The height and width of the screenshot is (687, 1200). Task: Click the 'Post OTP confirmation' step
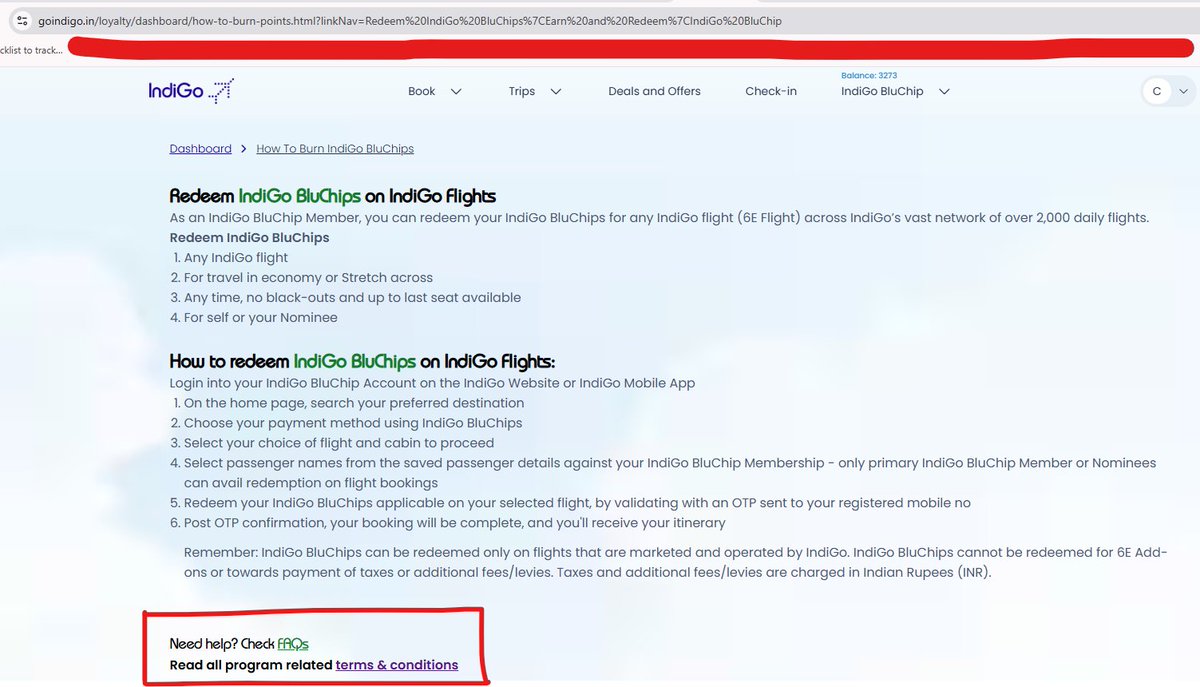[455, 523]
